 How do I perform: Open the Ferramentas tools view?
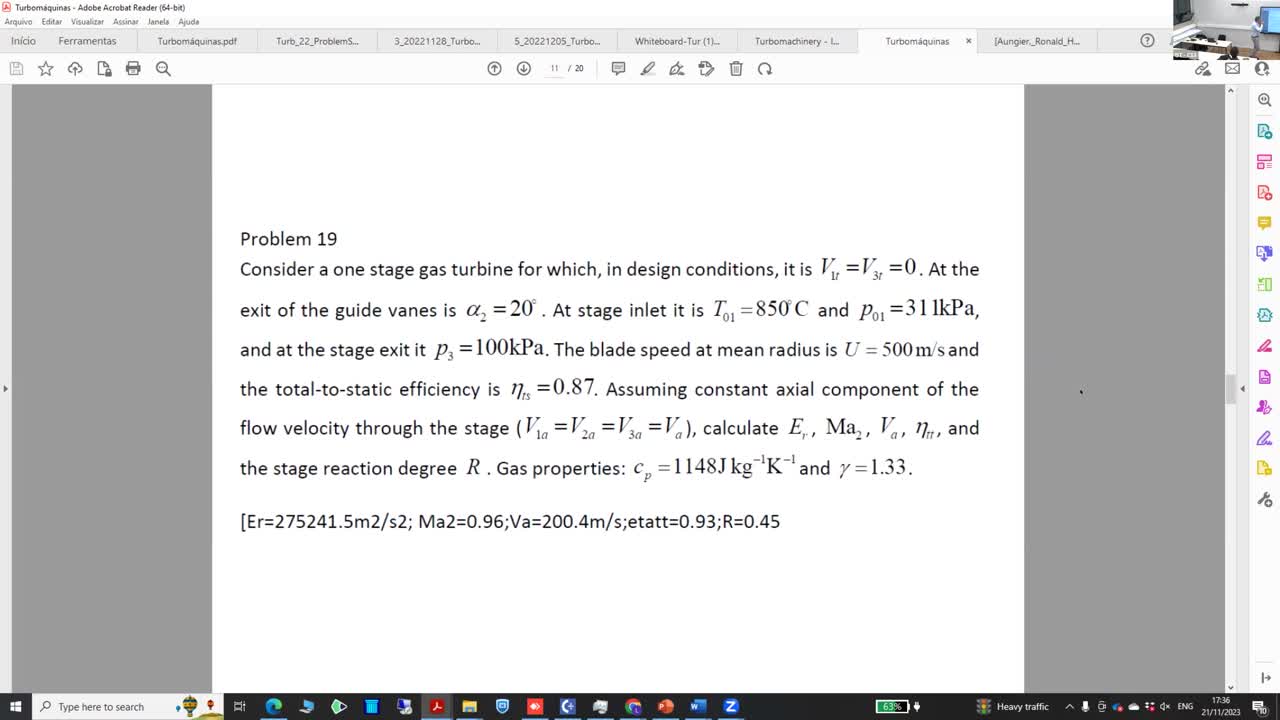coord(87,41)
